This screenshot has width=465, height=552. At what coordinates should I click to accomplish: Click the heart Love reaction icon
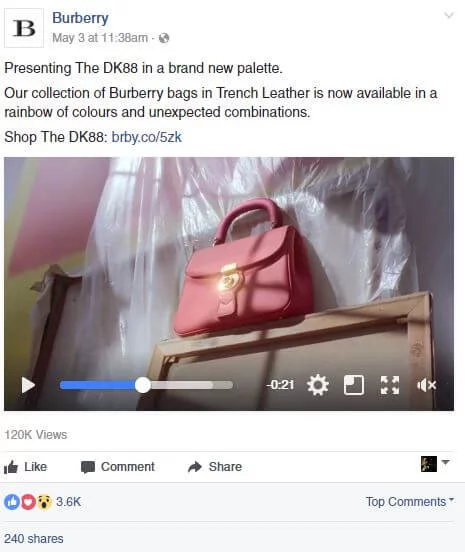[x=28, y=502]
